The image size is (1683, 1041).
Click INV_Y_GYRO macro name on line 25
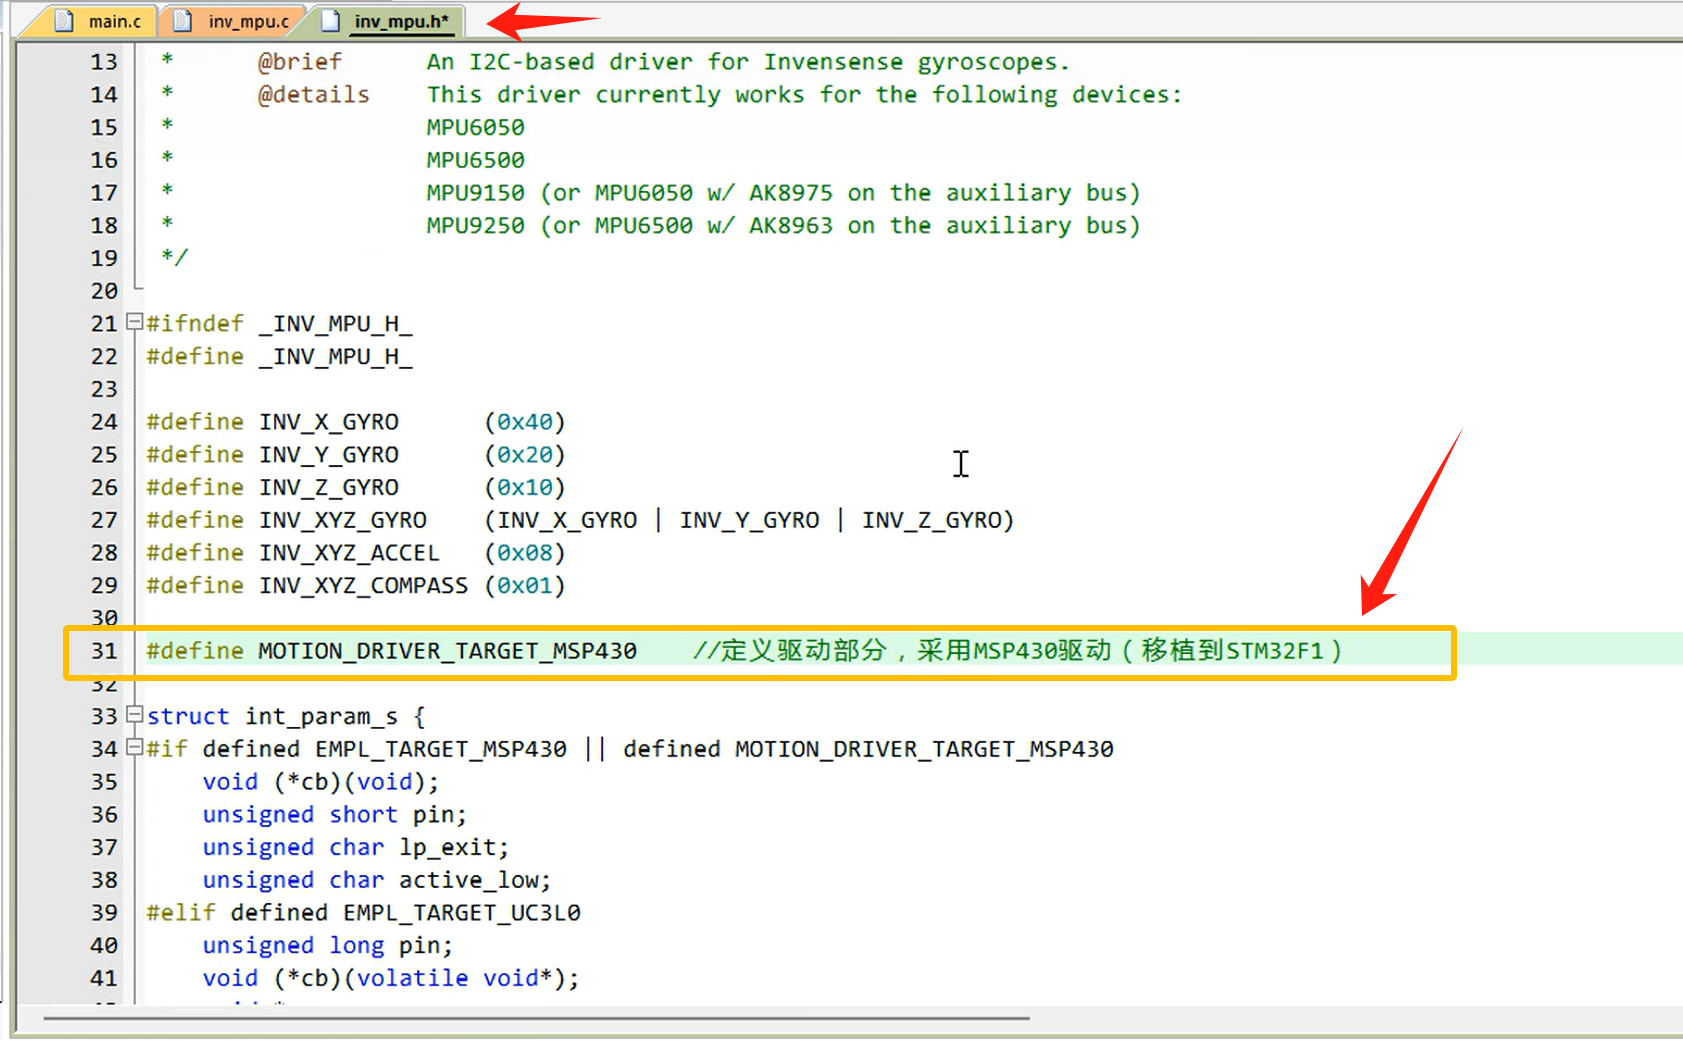(x=329, y=455)
